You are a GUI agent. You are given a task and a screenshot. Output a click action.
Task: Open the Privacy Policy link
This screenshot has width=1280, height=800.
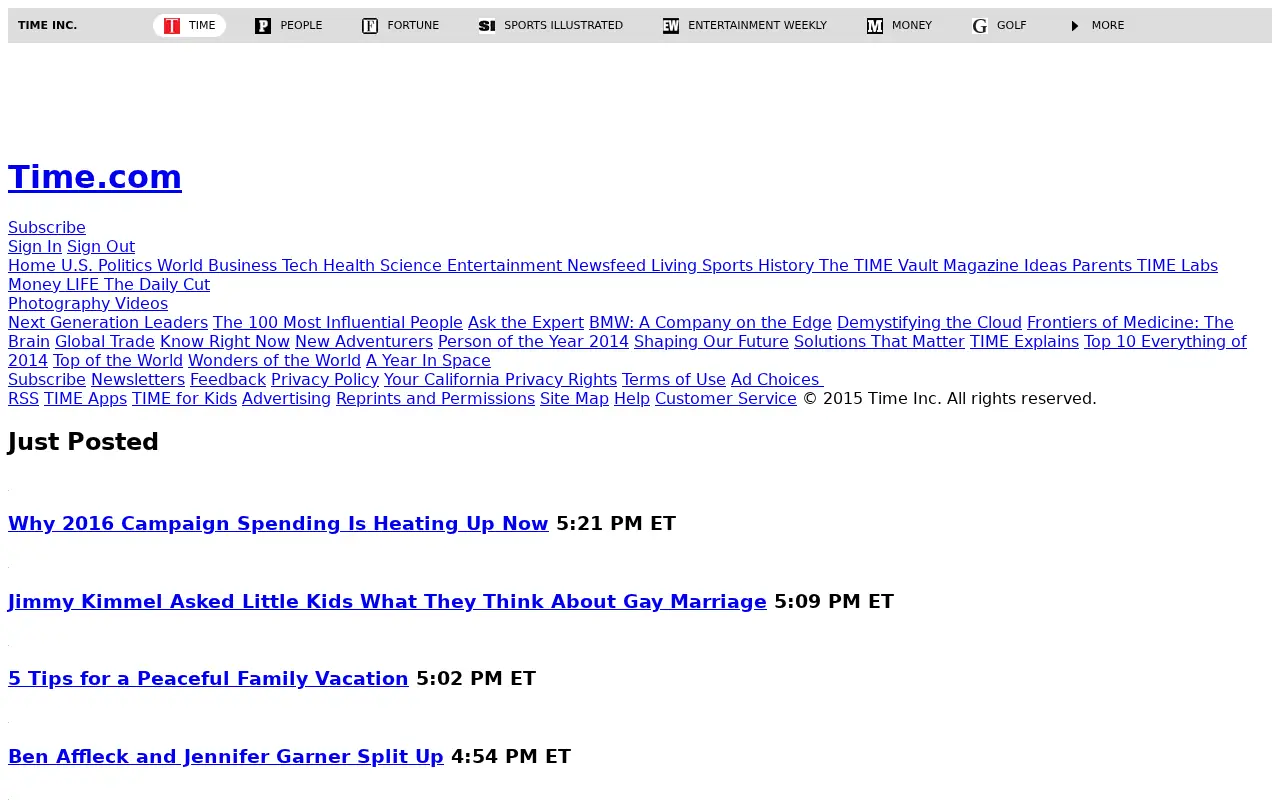click(325, 380)
